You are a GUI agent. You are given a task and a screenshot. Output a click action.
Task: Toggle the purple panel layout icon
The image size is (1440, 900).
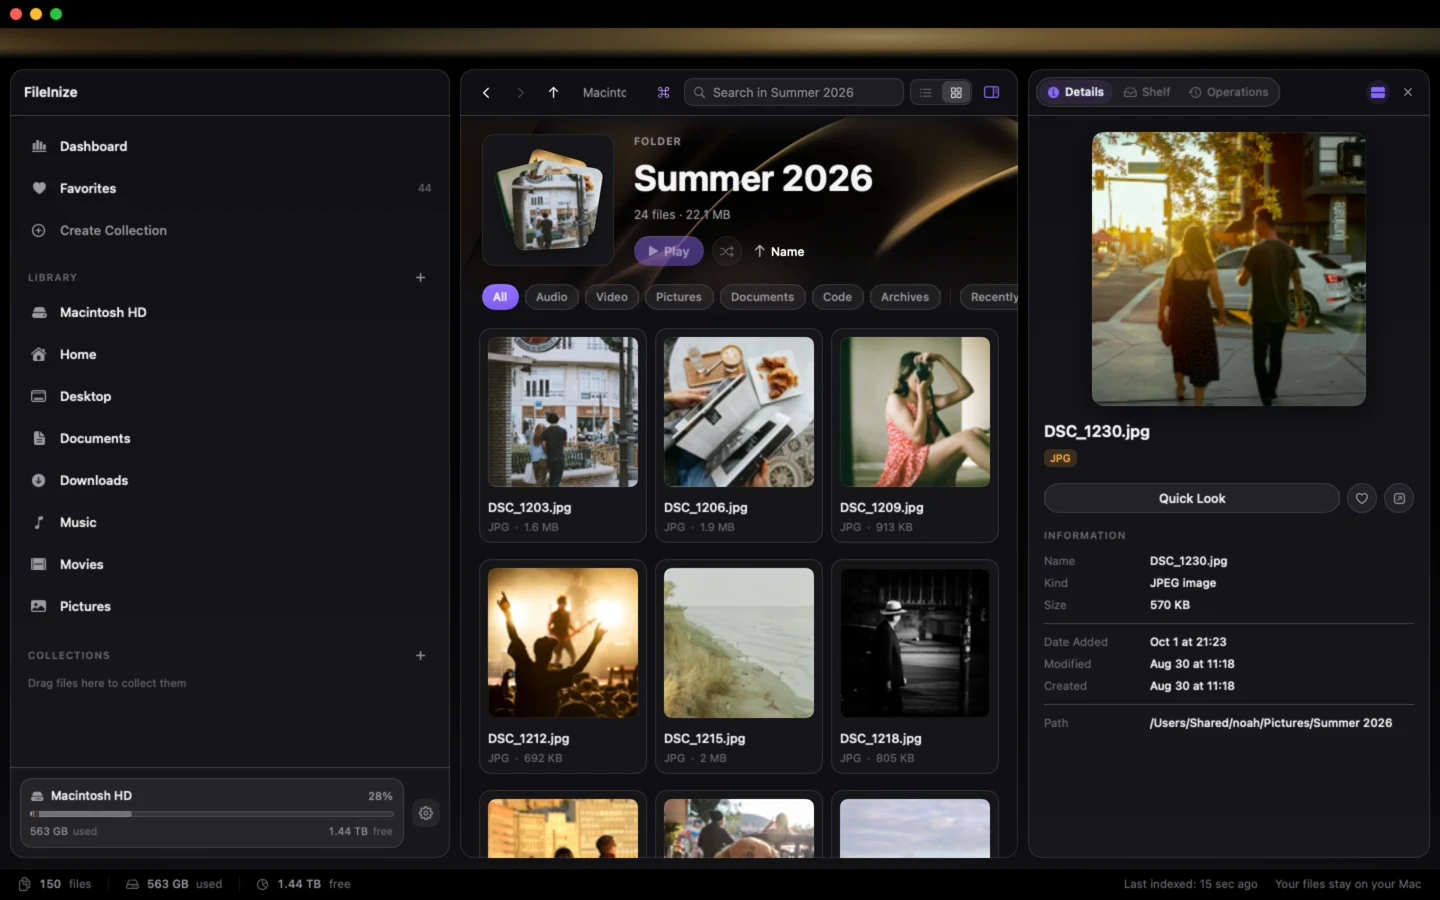(x=1378, y=92)
